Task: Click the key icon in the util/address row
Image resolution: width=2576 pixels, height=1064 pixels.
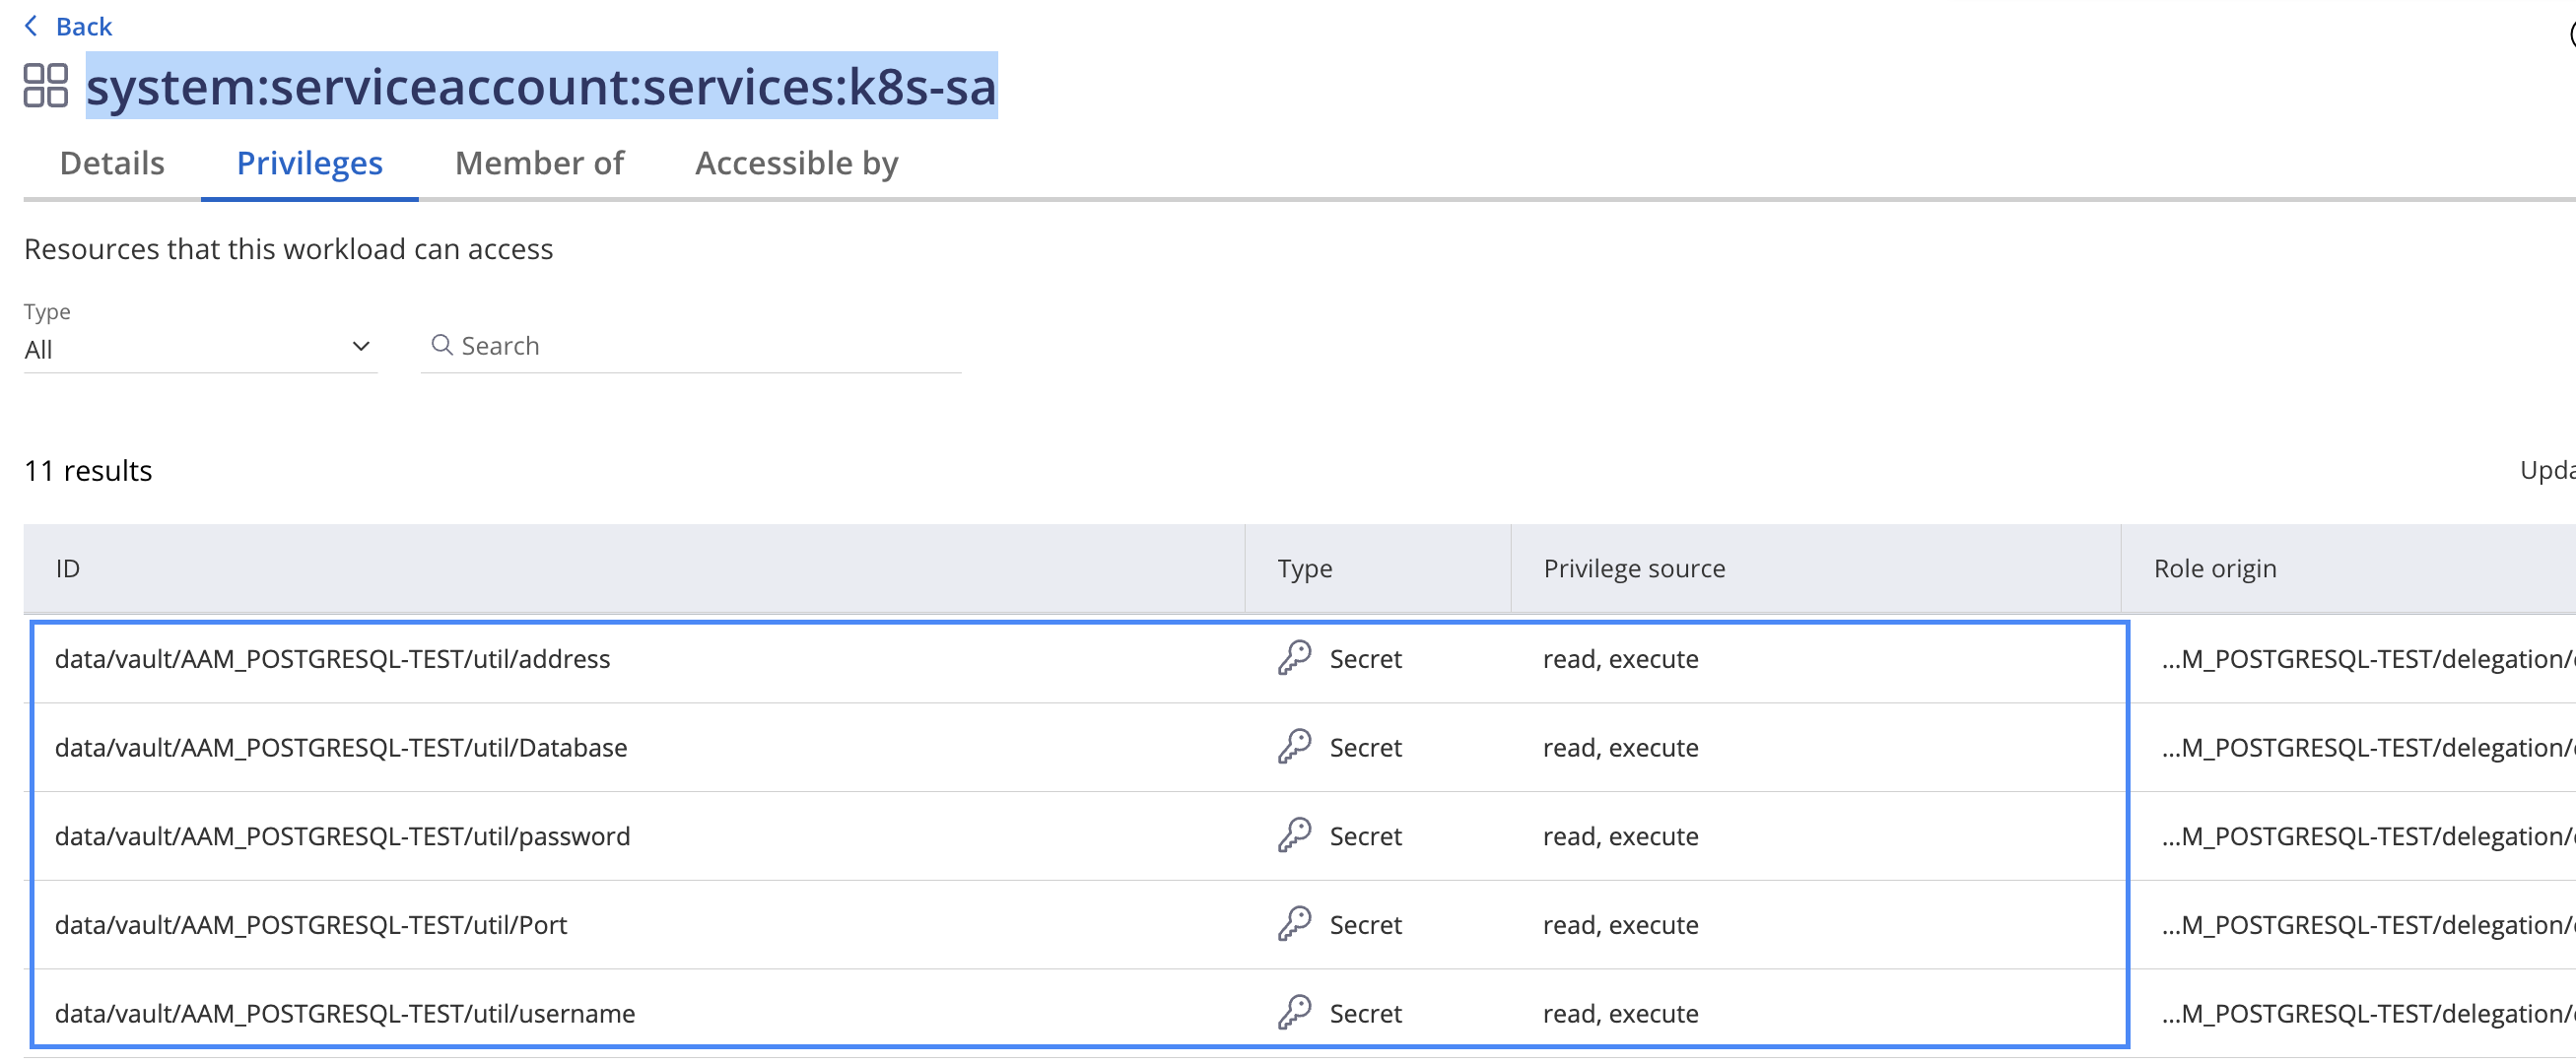Action: click(1294, 658)
